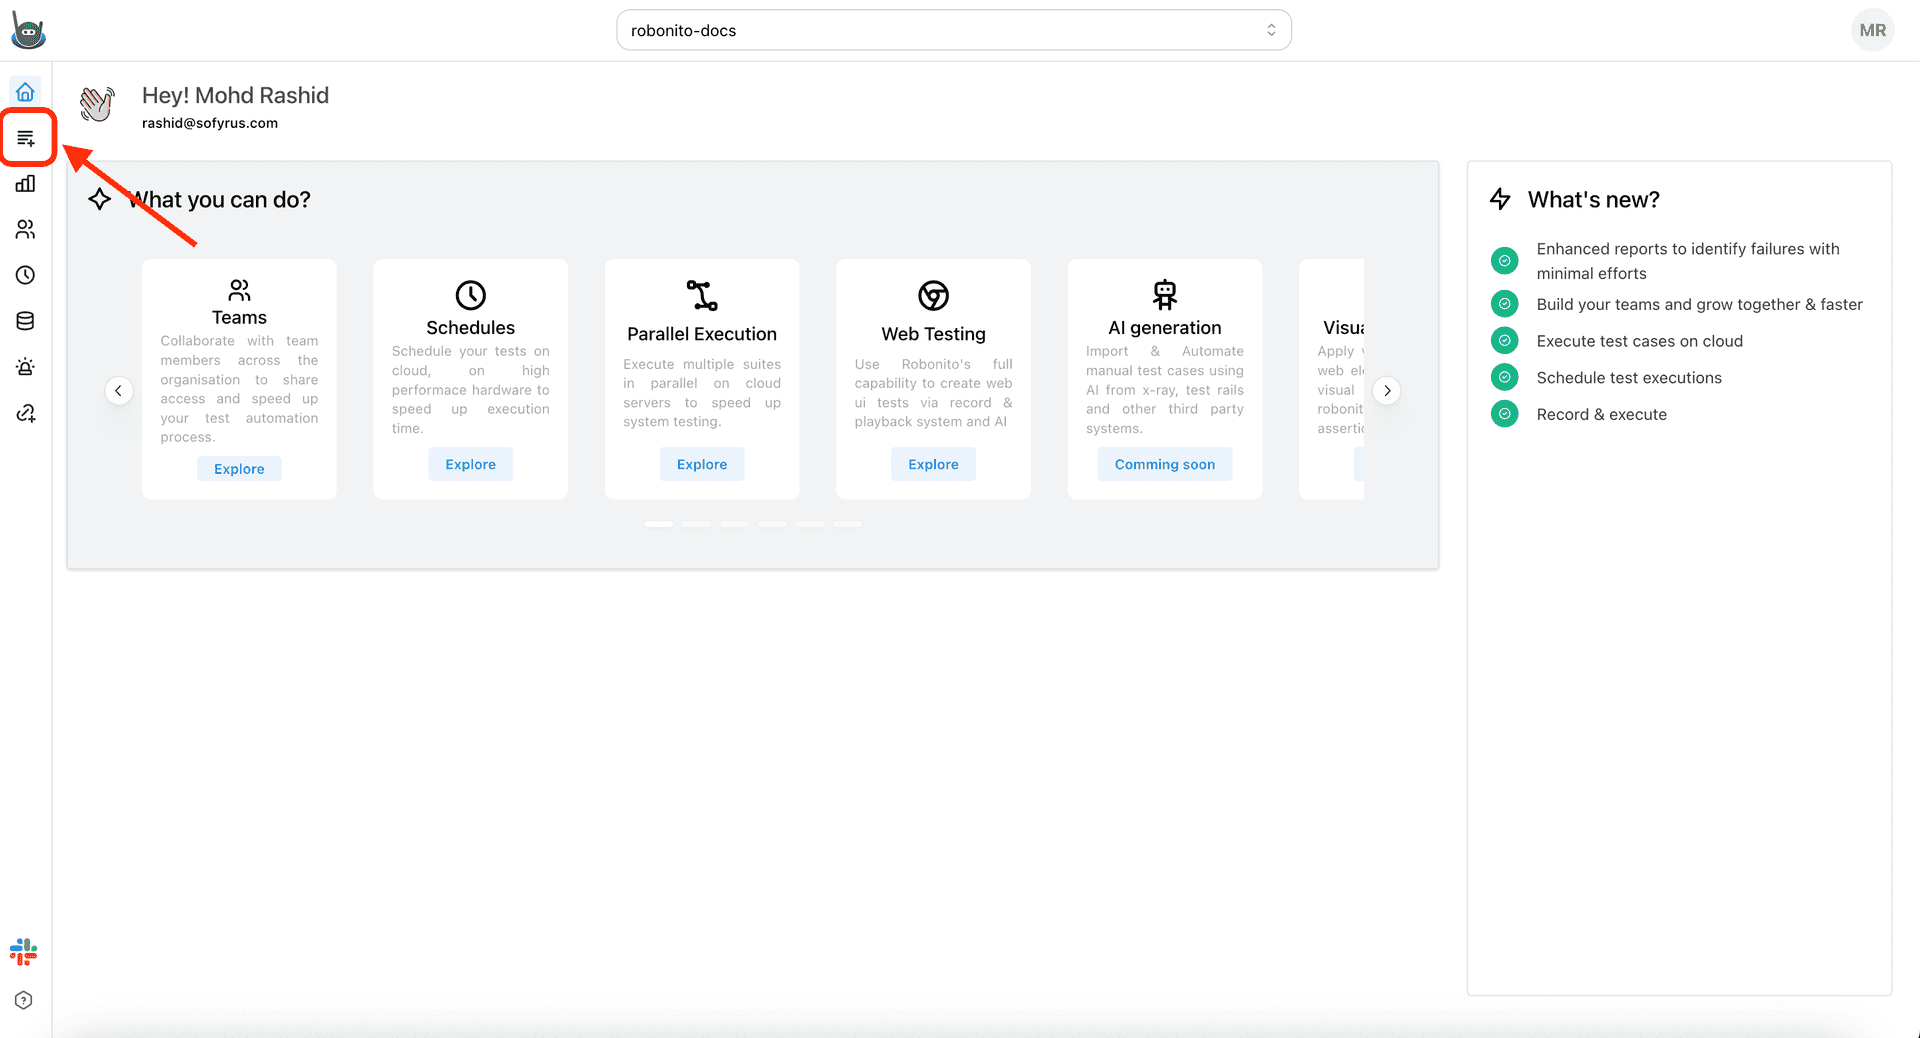Image resolution: width=1920 pixels, height=1038 pixels.
Task: Go to previous carousel cards
Action: tap(118, 390)
